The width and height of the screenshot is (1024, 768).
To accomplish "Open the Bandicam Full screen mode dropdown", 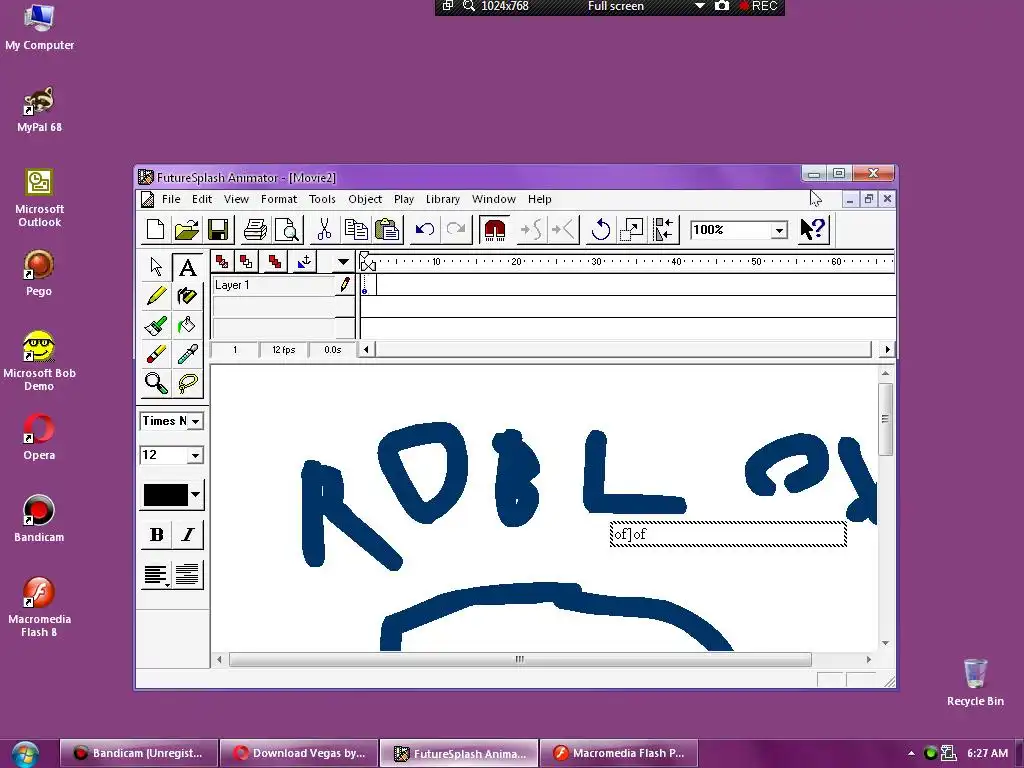I will (x=699, y=6).
